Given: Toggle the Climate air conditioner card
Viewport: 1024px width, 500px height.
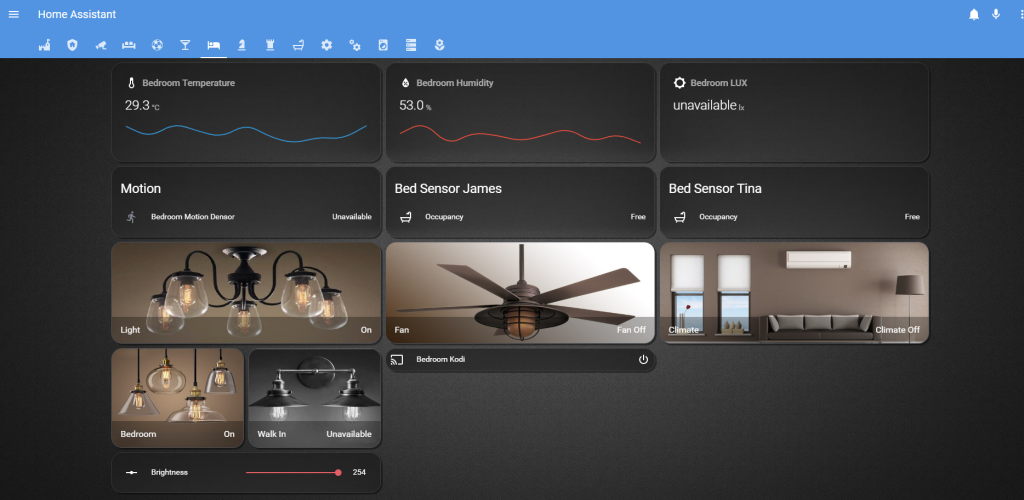Looking at the screenshot, I should pos(795,293).
